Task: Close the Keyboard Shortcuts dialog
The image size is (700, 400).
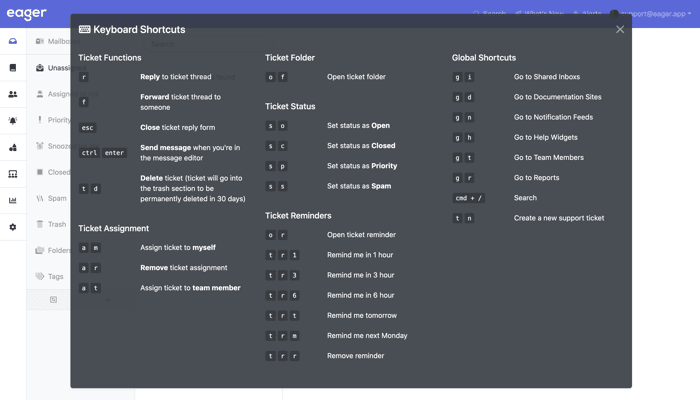Action: 620,29
